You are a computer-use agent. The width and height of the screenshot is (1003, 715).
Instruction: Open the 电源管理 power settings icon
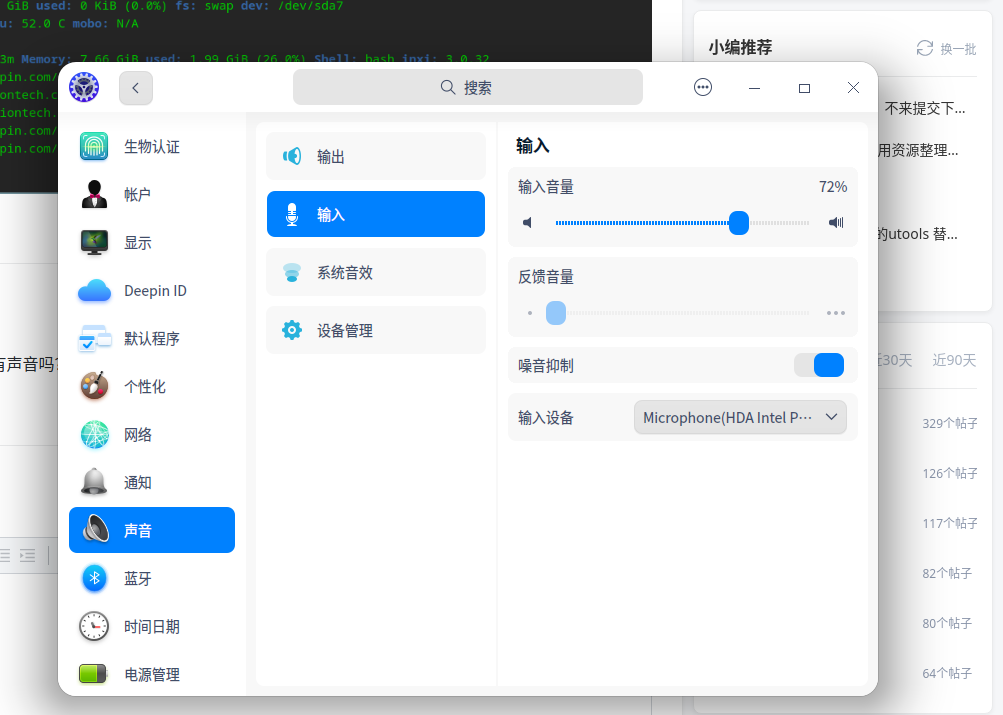pos(93,674)
